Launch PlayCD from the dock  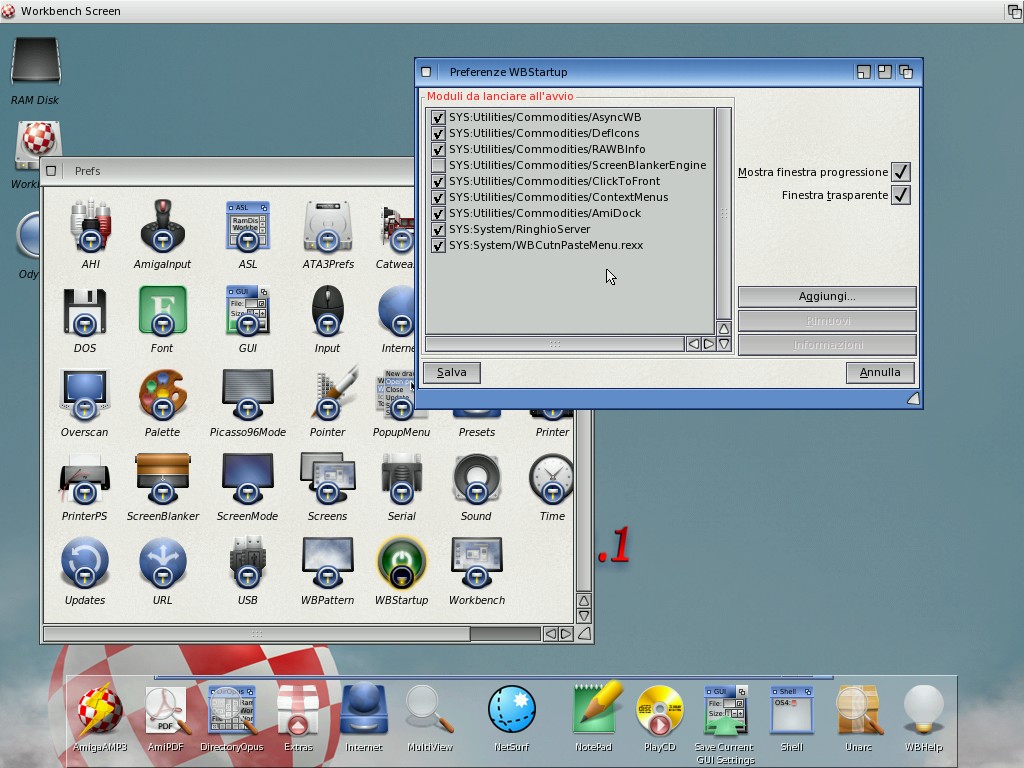tap(659, 711)
